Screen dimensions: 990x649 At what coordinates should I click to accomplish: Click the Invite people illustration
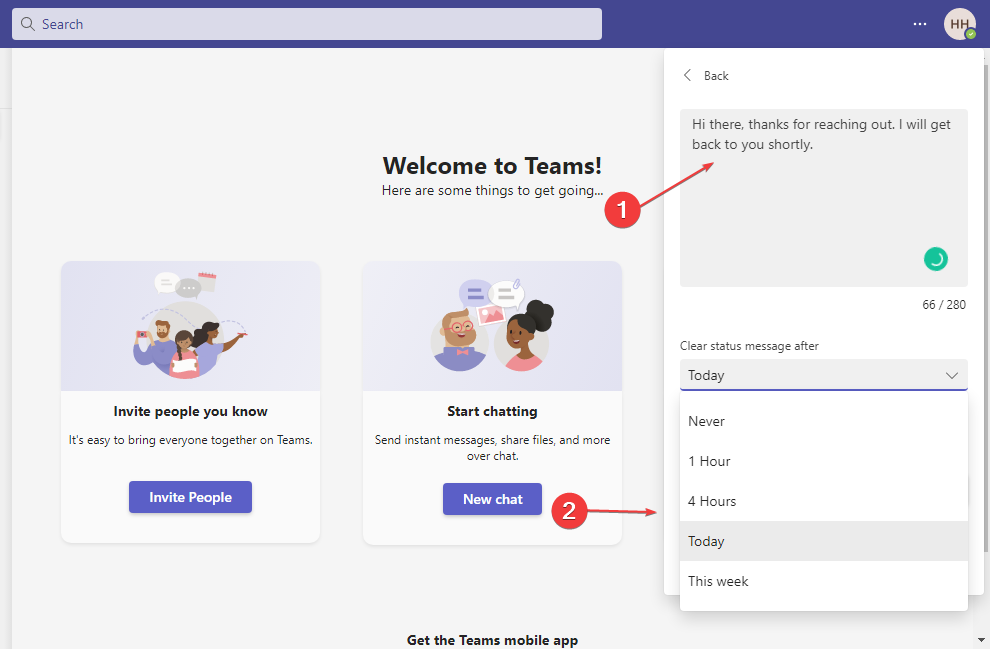[x=190, y=326]
